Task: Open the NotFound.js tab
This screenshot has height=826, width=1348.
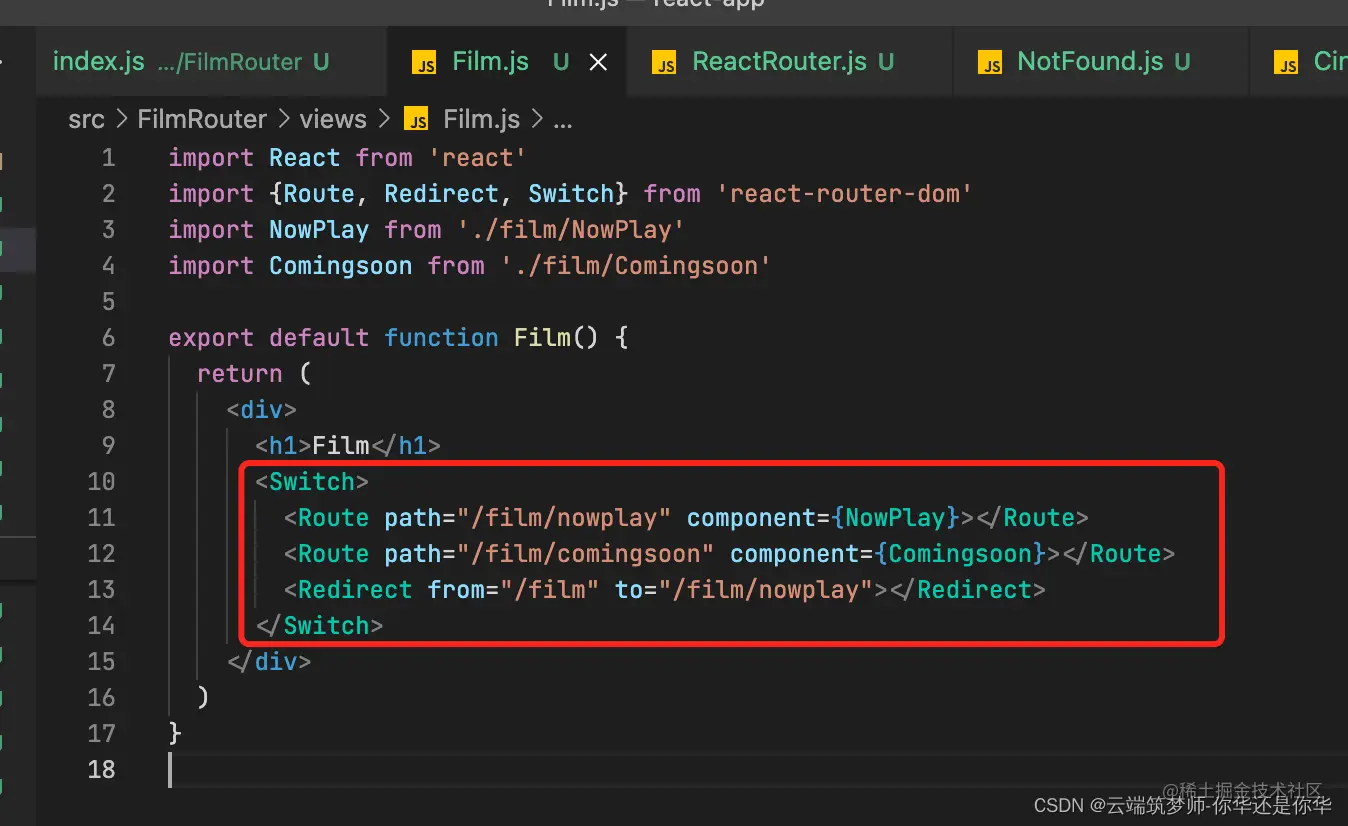Action: pyautogui.click(x=1100, y=62)
